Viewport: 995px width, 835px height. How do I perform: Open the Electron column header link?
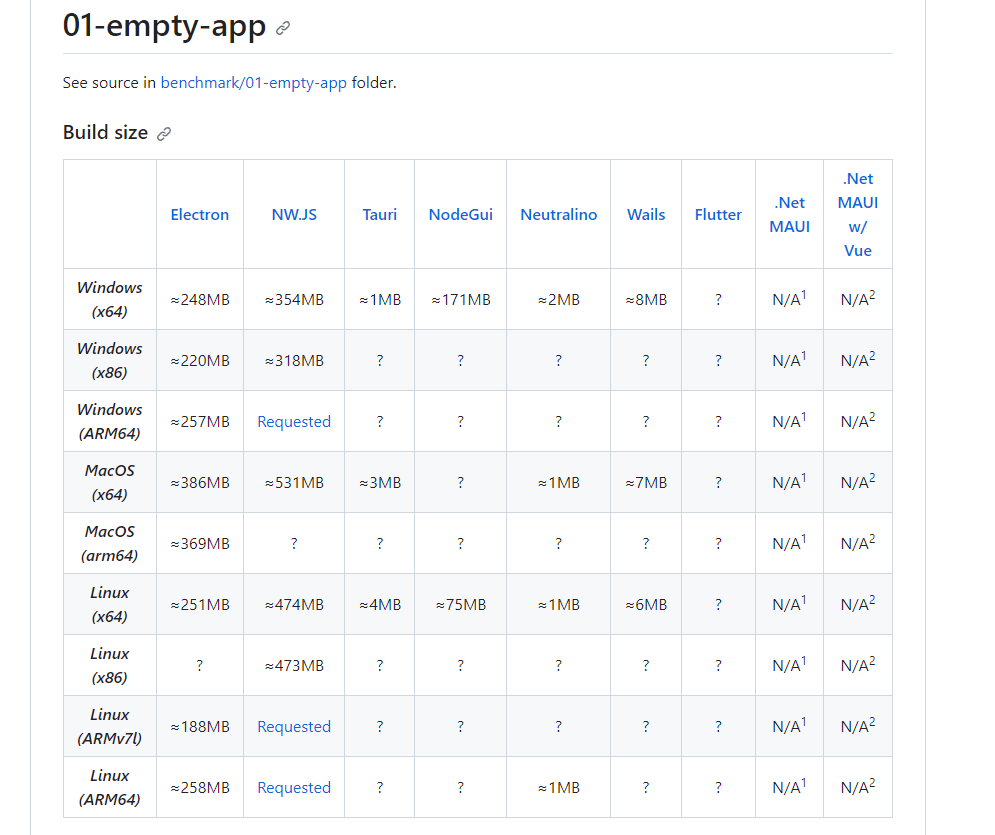tap(200, 214)
